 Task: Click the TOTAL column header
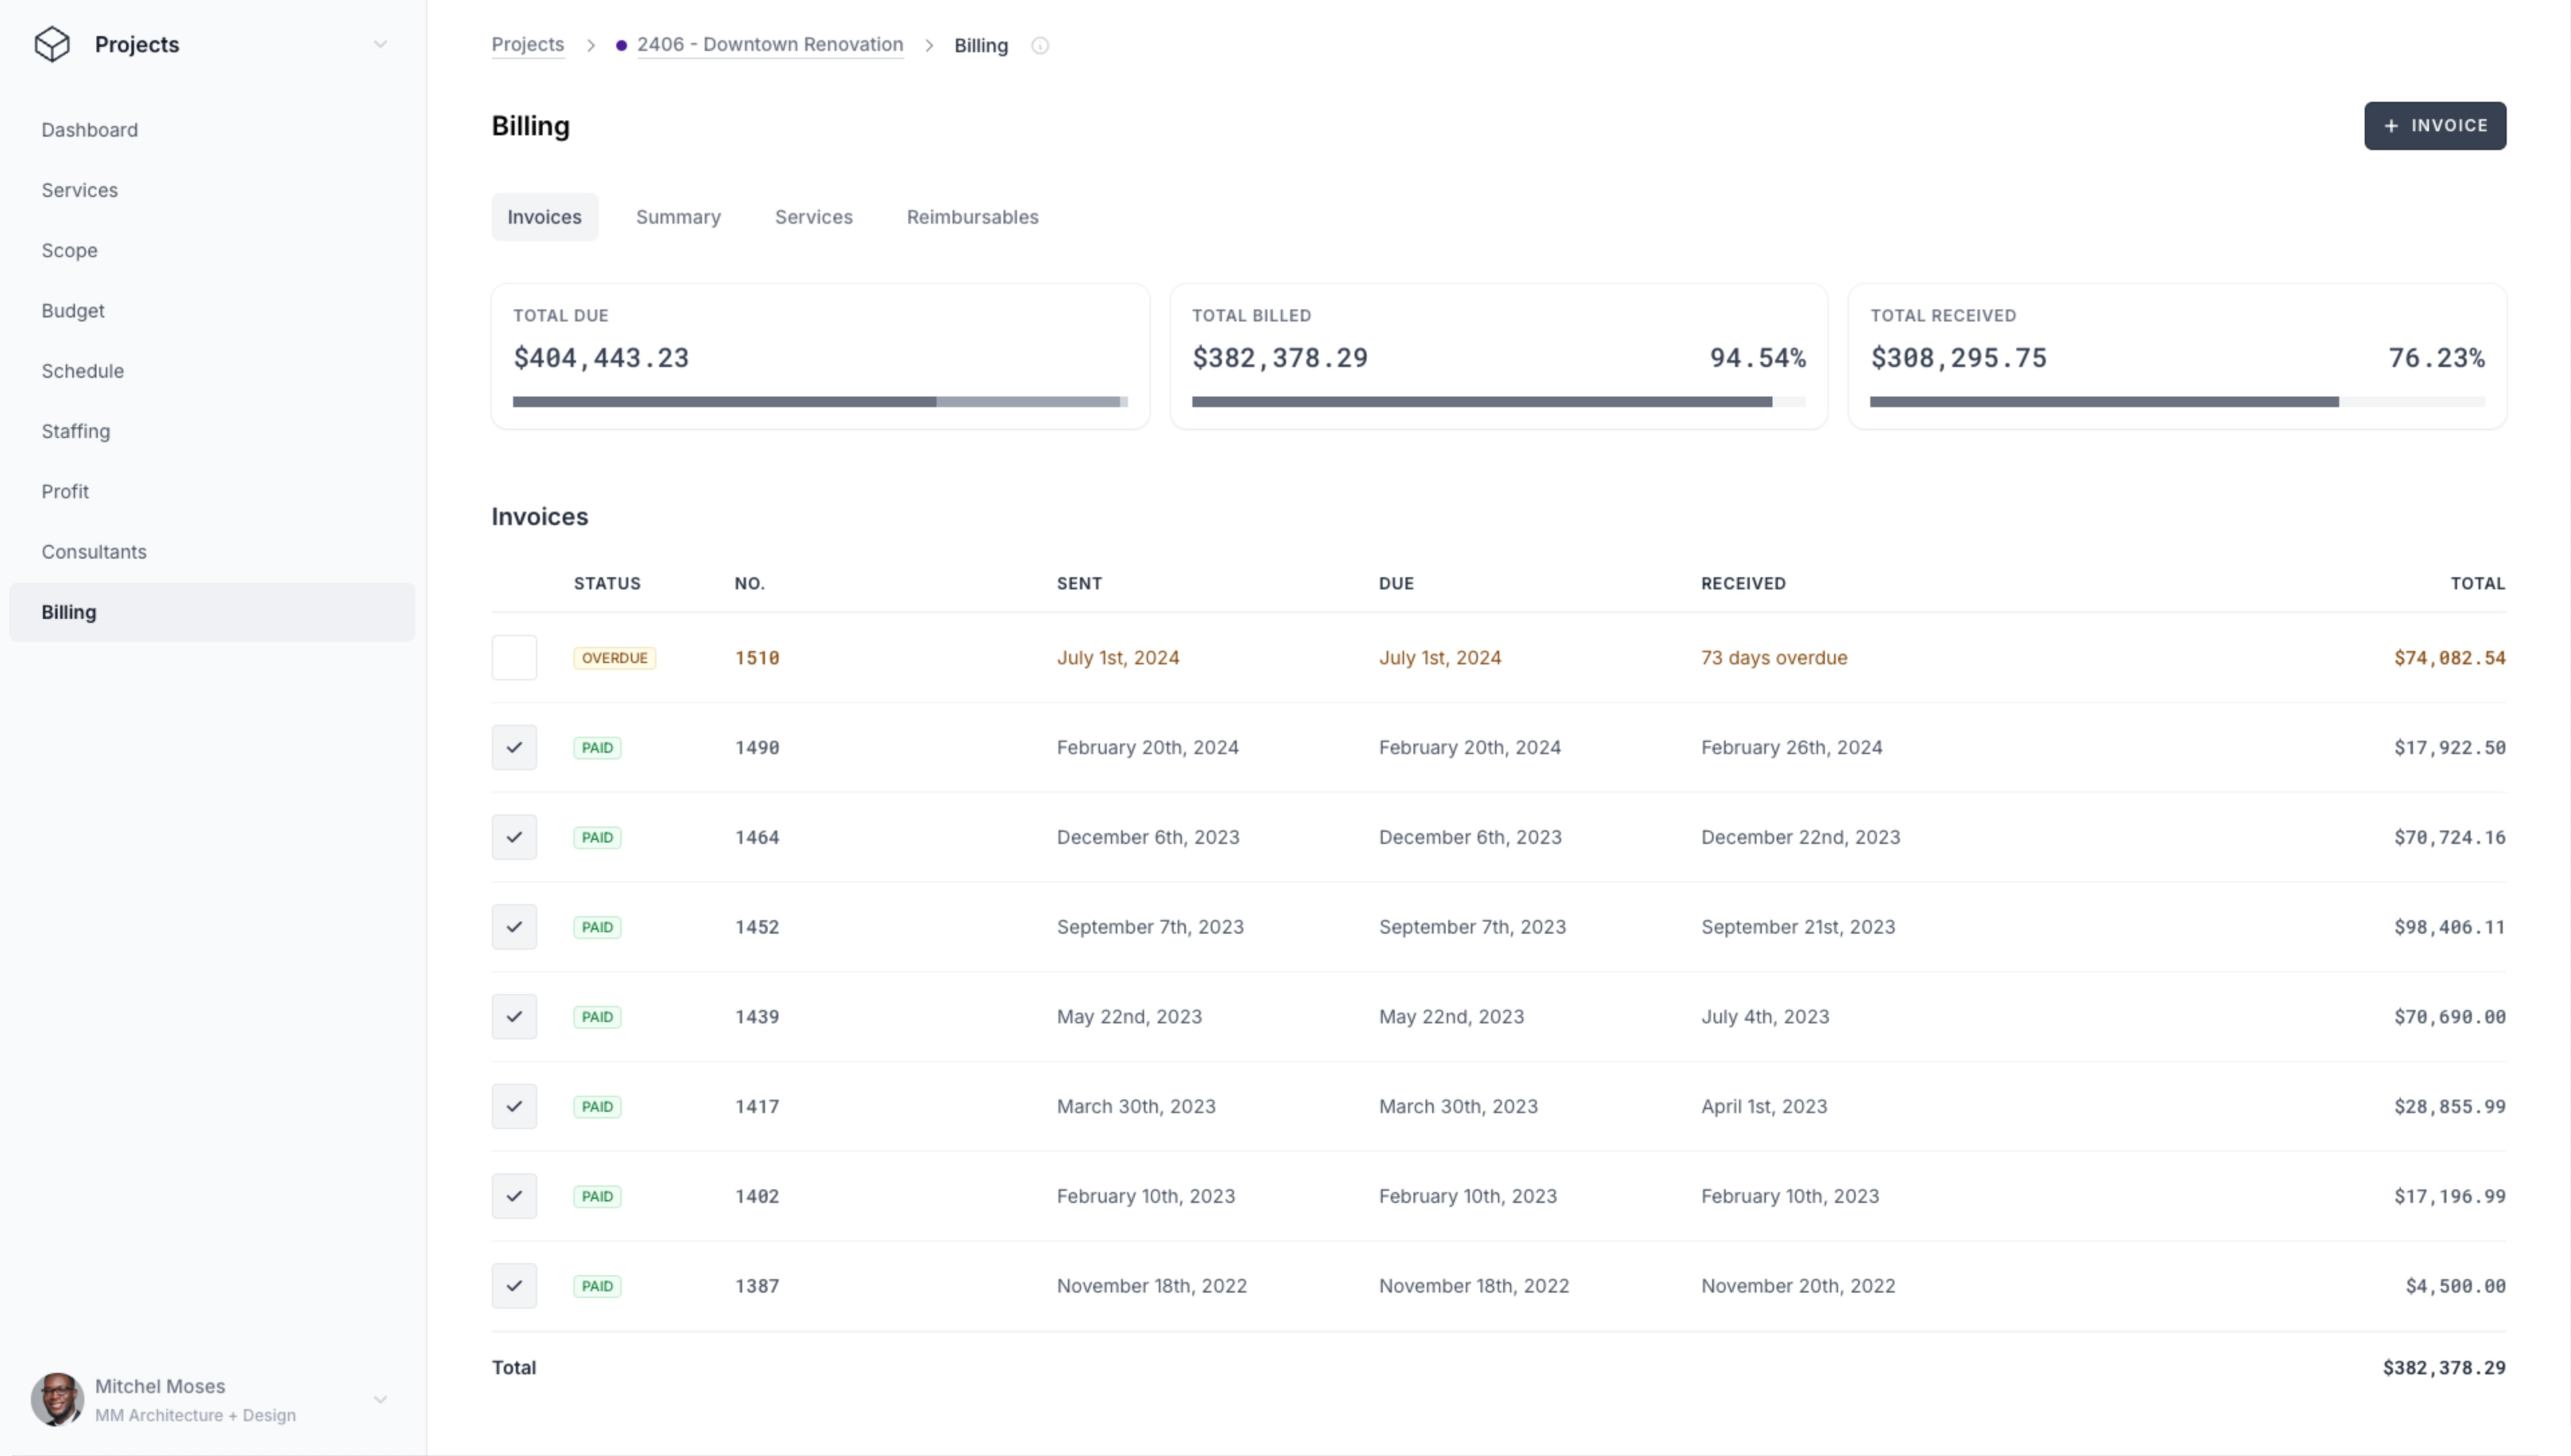click(x=2477, y=583)
